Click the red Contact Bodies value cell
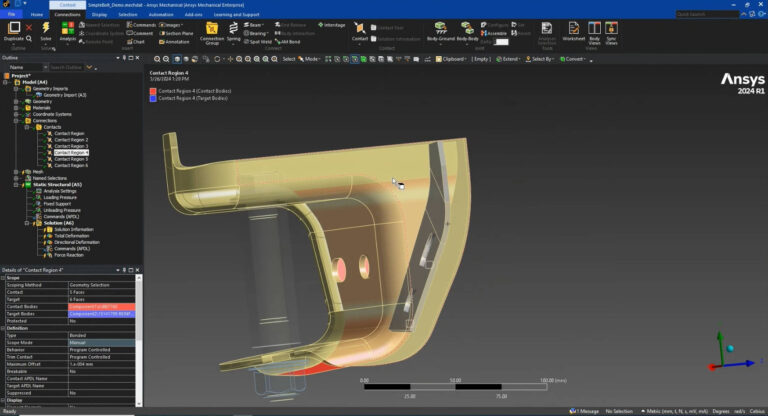Image resolution: width=768 pixels, height=416 pixels. tap(101, 307)
